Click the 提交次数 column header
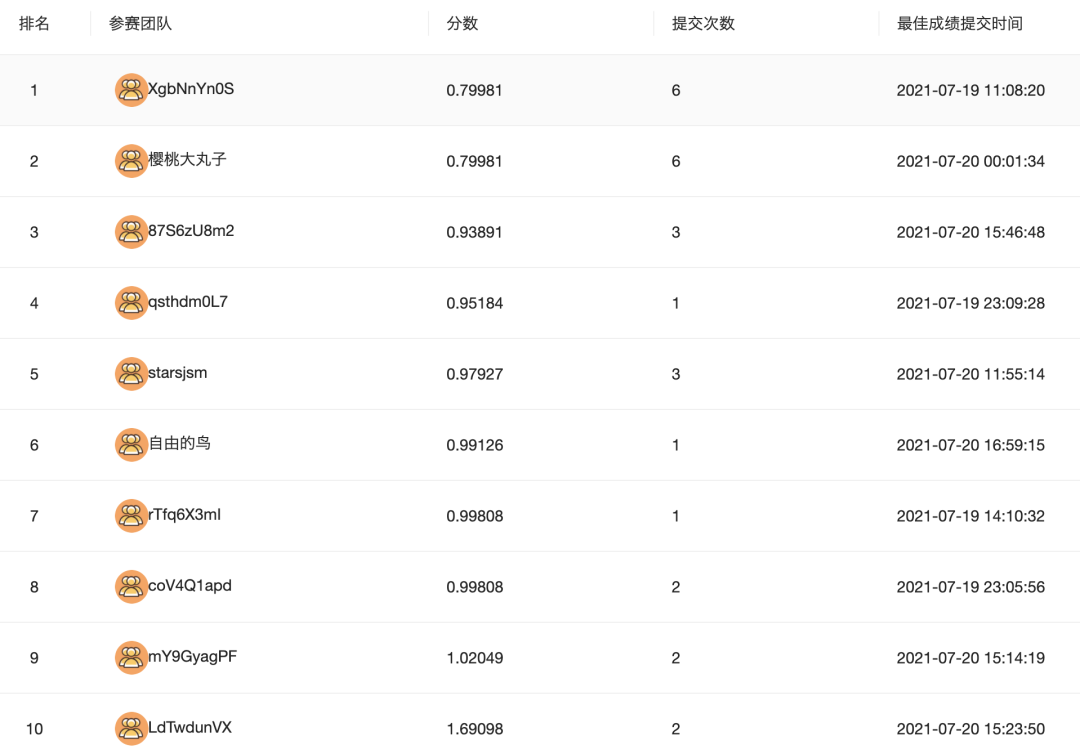 703,24
